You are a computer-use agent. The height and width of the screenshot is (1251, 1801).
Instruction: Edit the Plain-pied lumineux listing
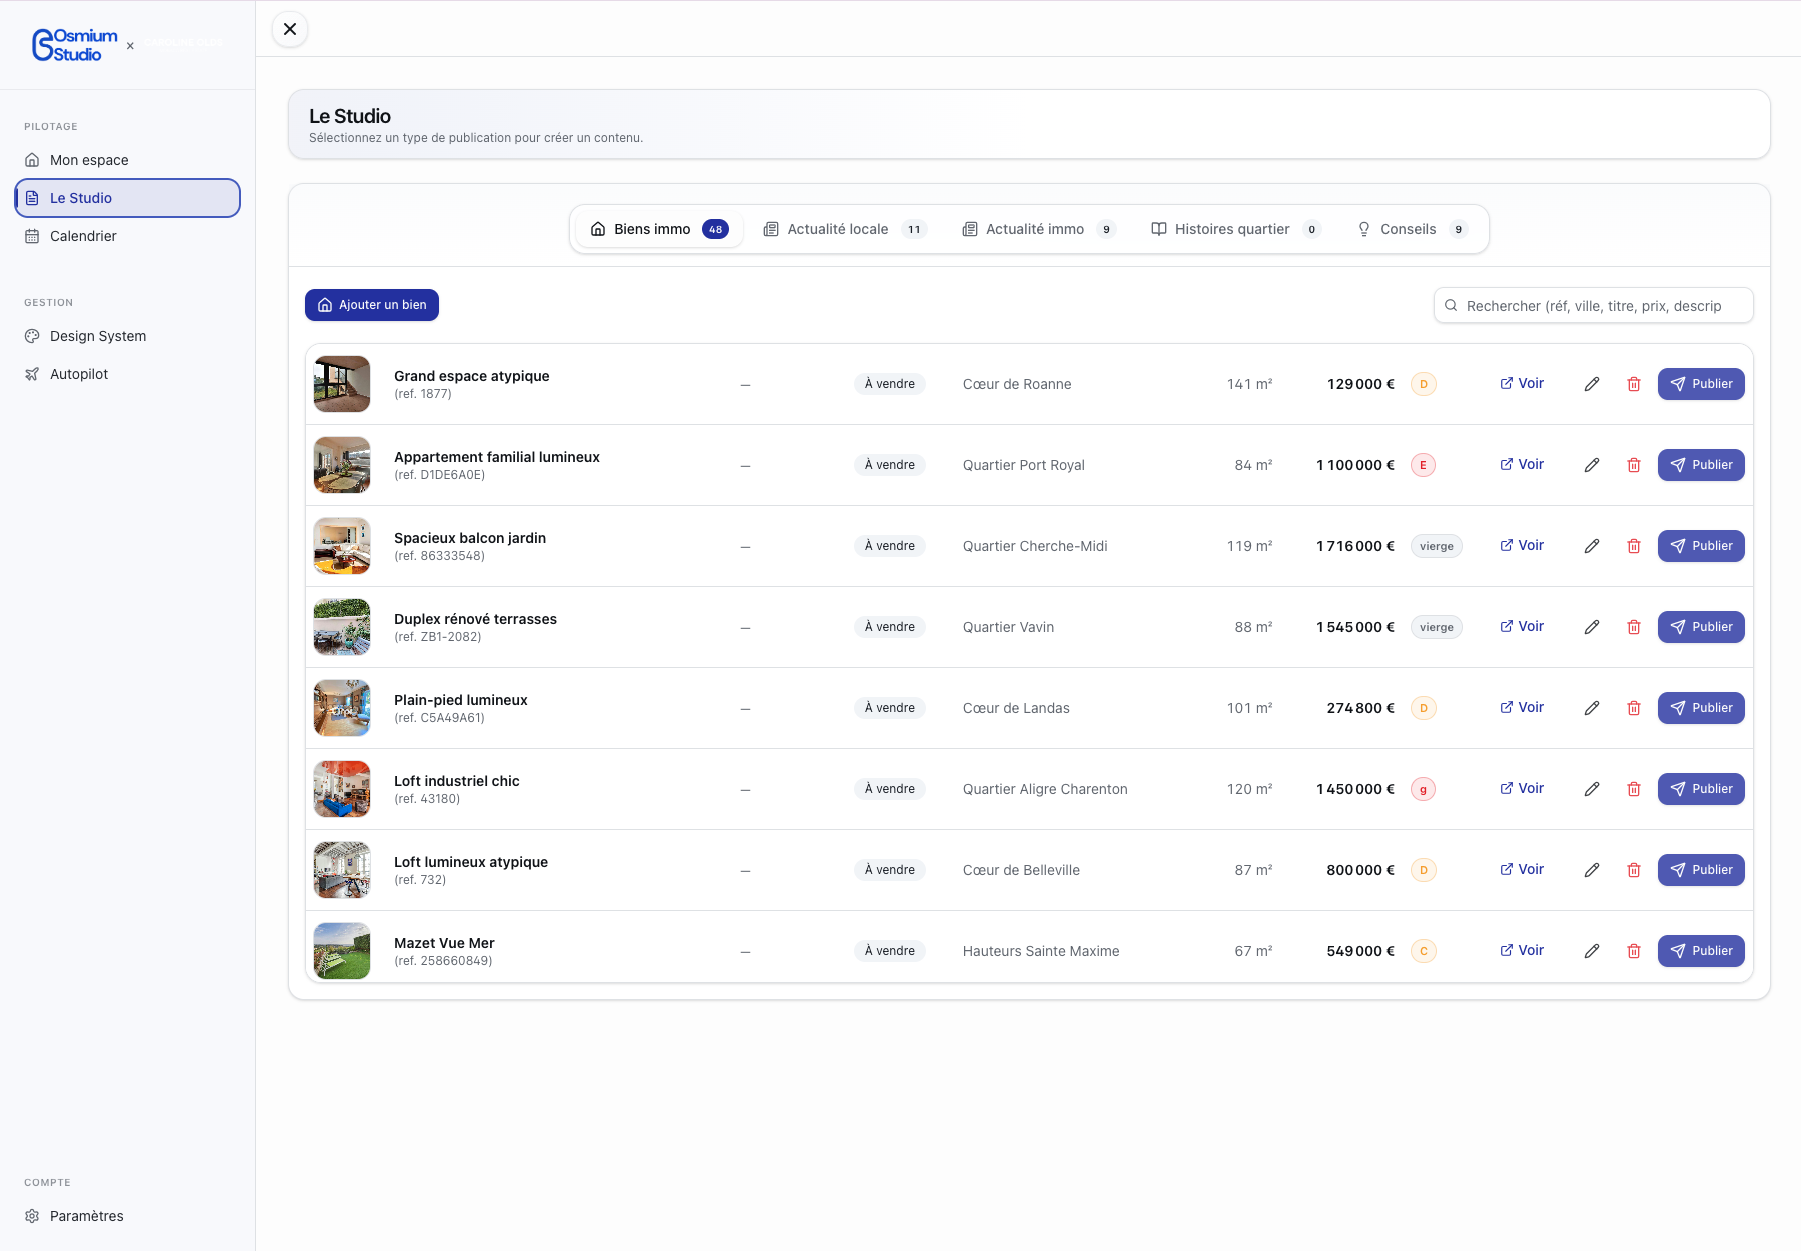coord(1592,708)
